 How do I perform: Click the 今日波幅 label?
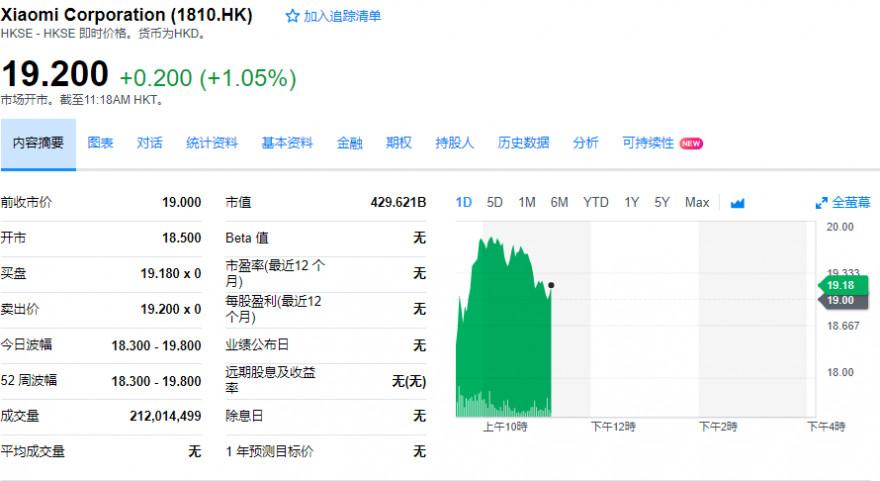point(26,345)
